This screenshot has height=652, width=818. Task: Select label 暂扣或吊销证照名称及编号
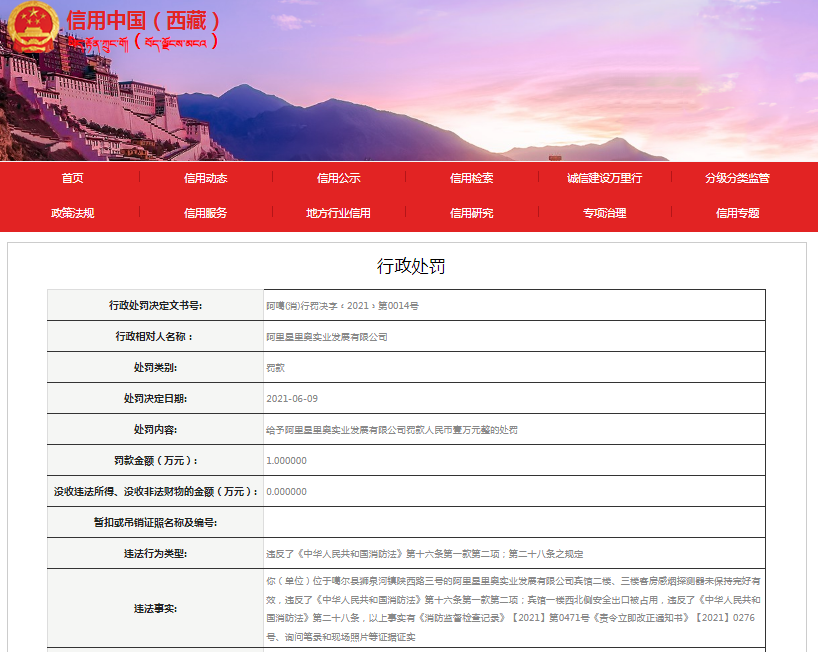coord(155,523)
